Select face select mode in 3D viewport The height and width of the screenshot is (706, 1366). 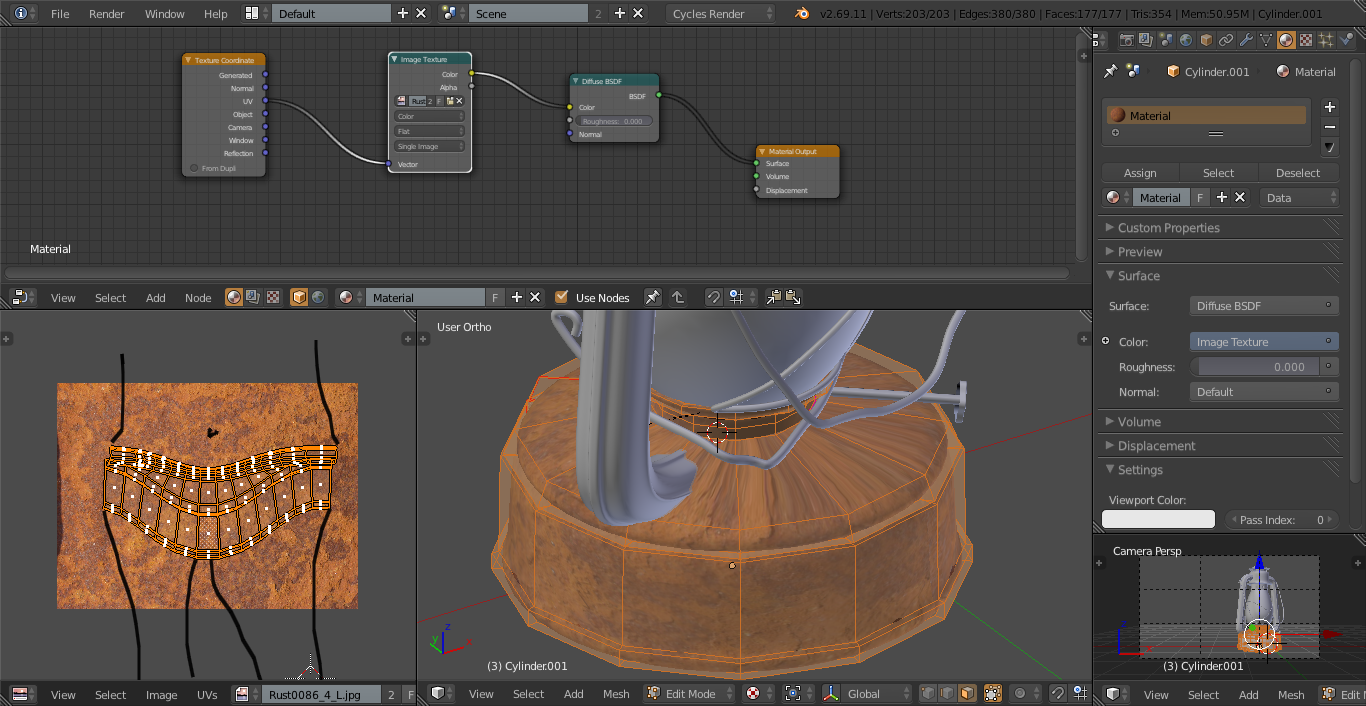(x=967, y=693)
